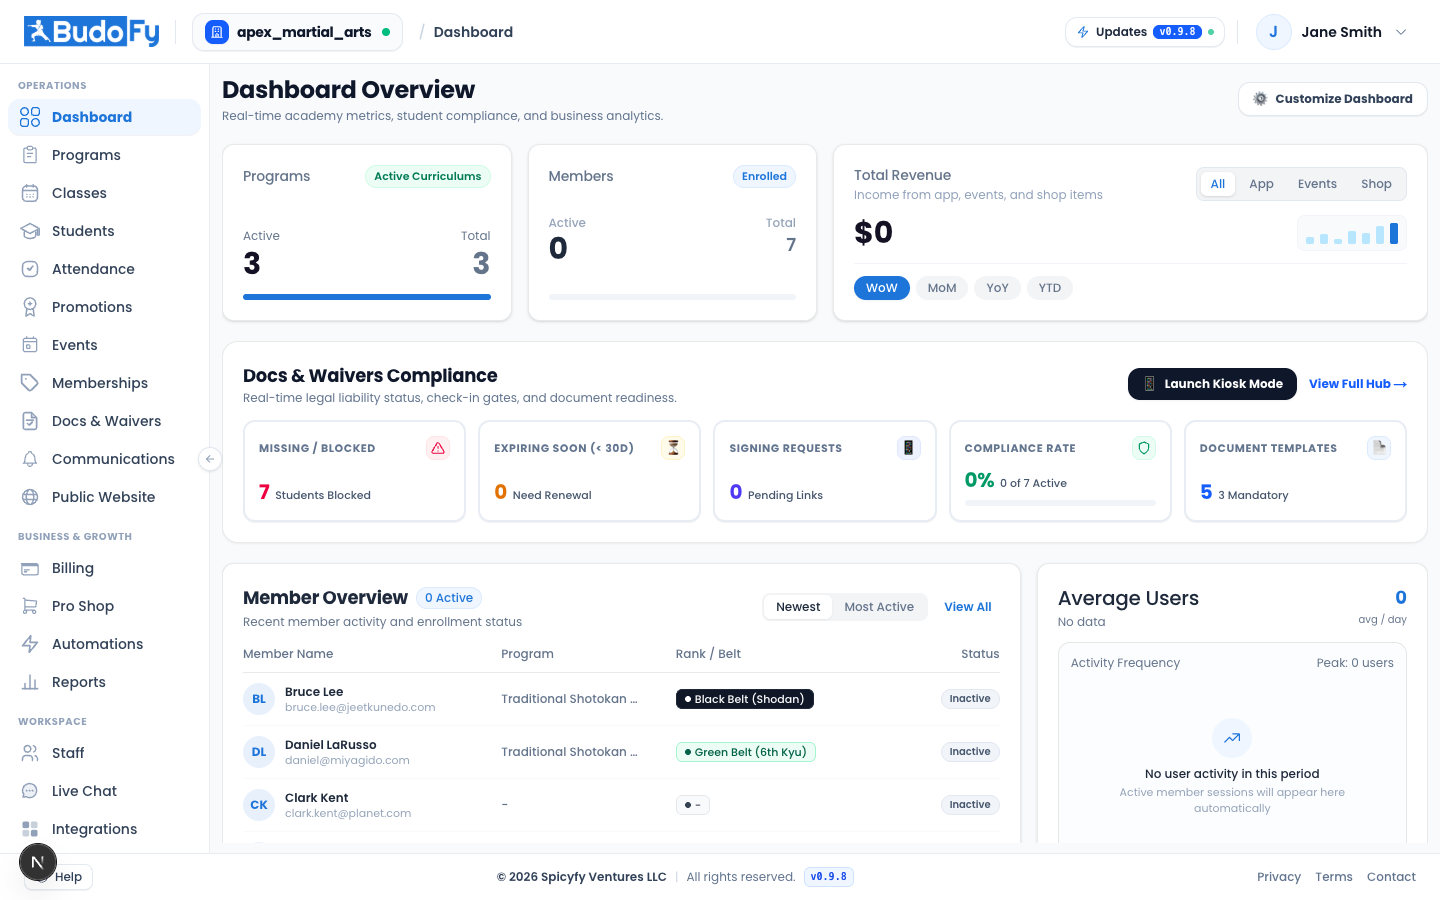Open Attendance checkmark icon
Viewport: 1440px width, 900px height.
(30, 269)
